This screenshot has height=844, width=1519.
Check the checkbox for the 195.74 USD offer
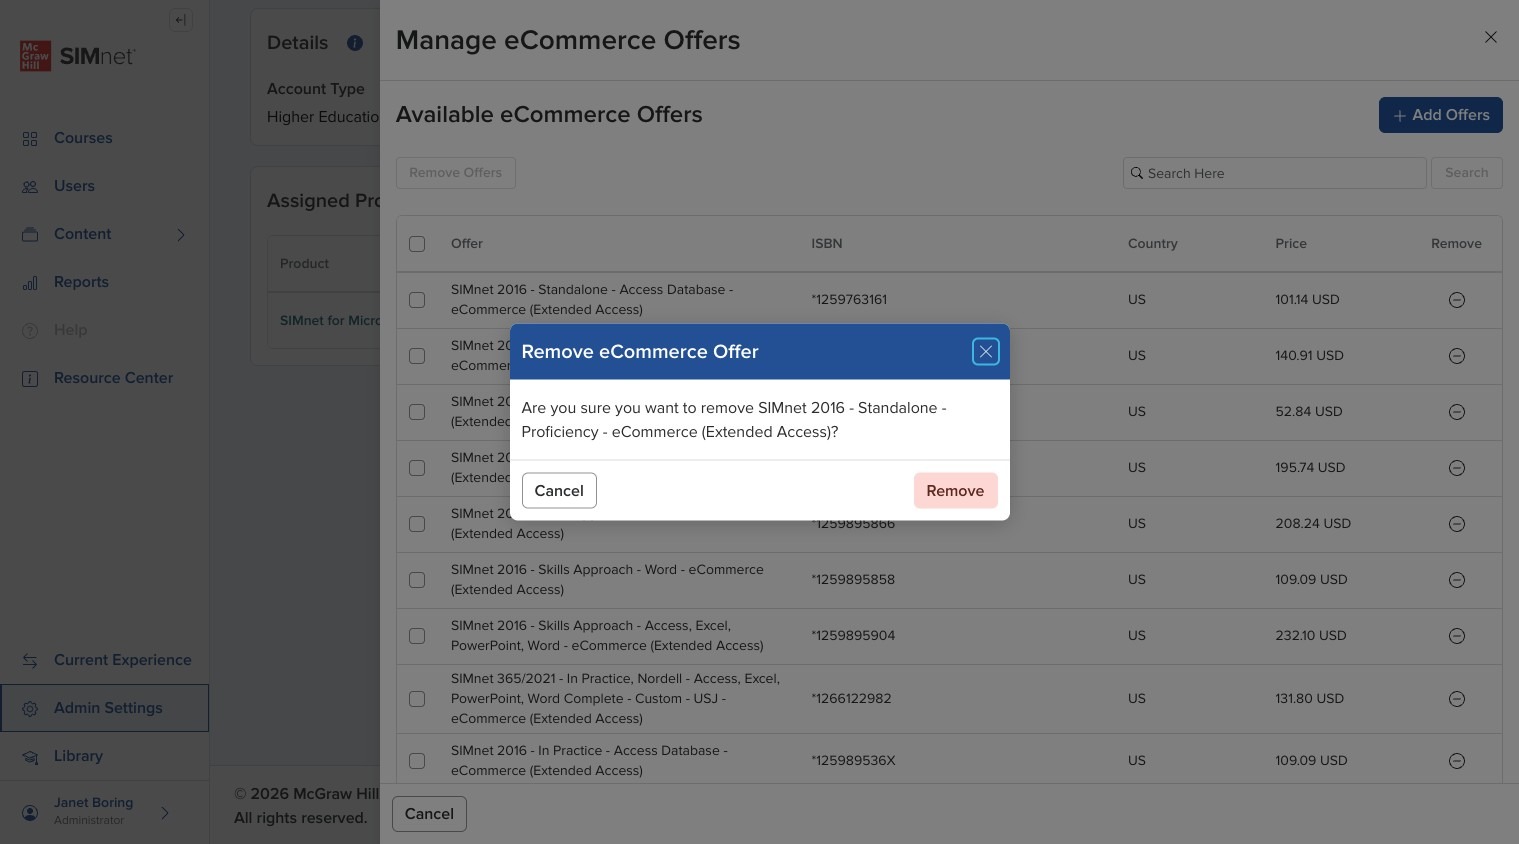coord(417,468)
